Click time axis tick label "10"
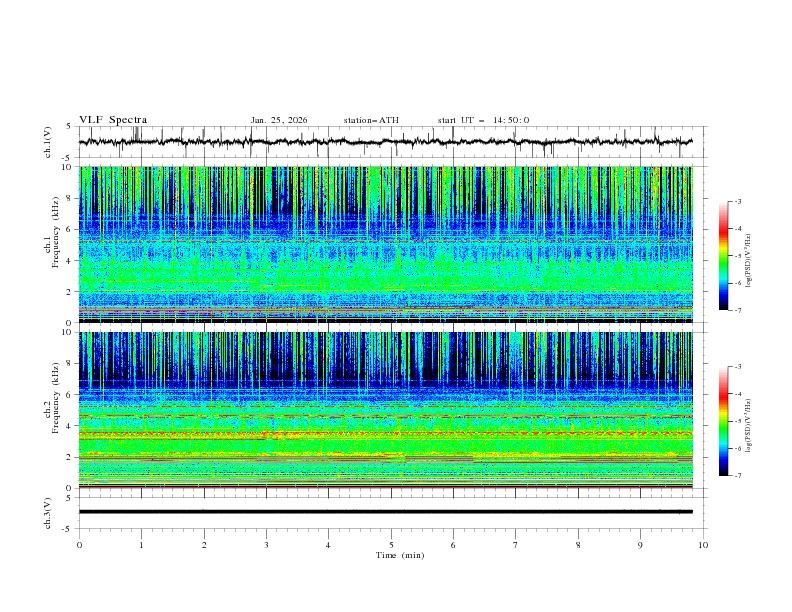Screen dimensions: 792x612 [703, 545]
